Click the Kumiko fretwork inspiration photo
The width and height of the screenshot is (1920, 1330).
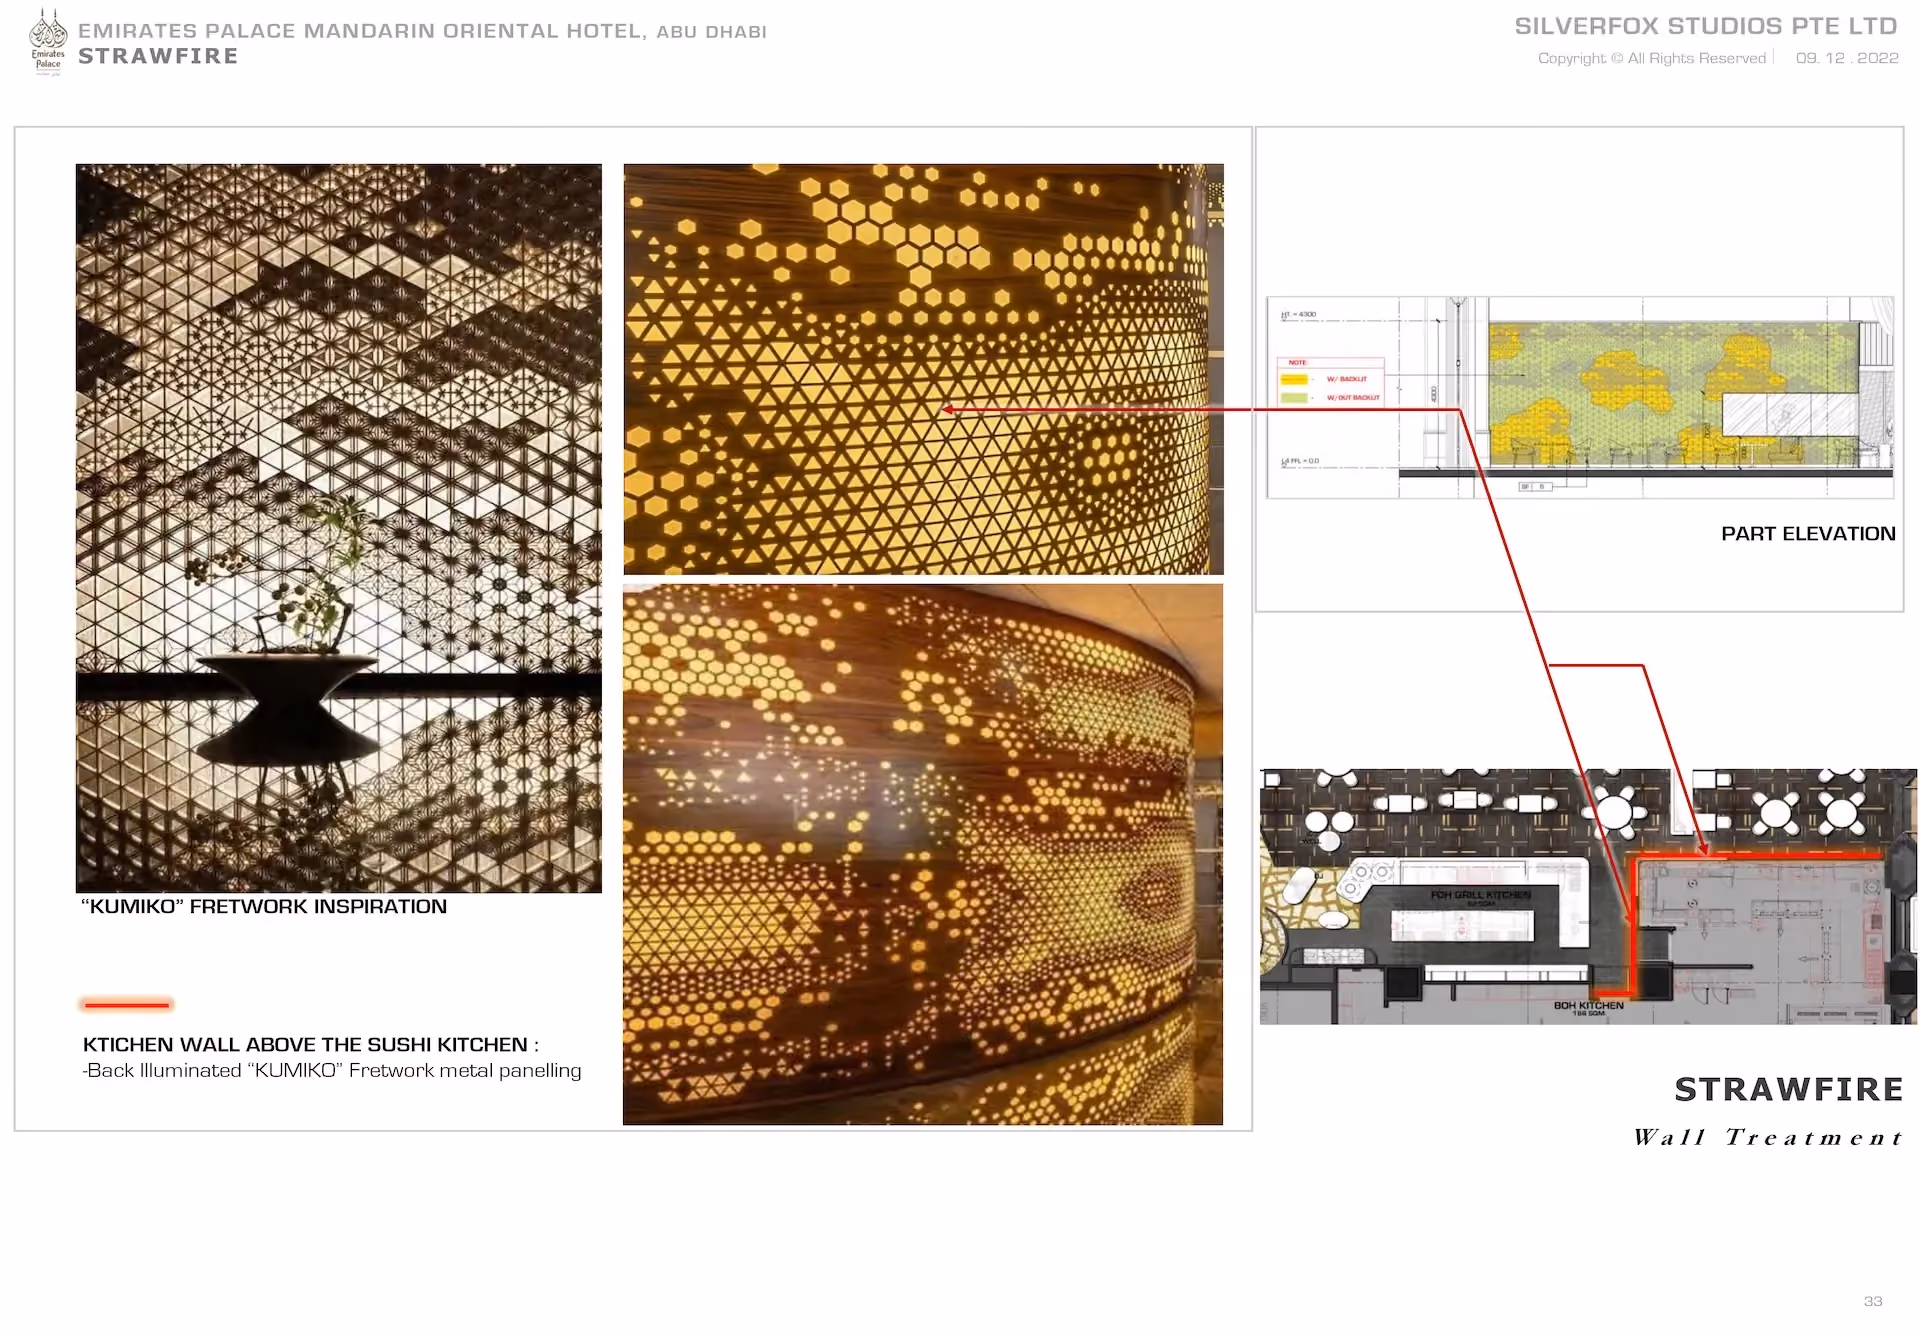[339, 528]
